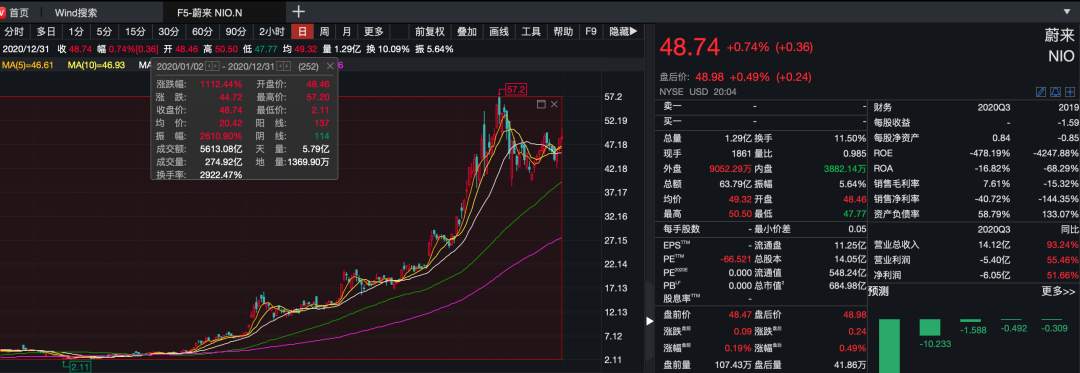The width and height of the screenshot is (1080, 373).
Task: Click 隐藏 to hide side panel
Action: (623, 32)
